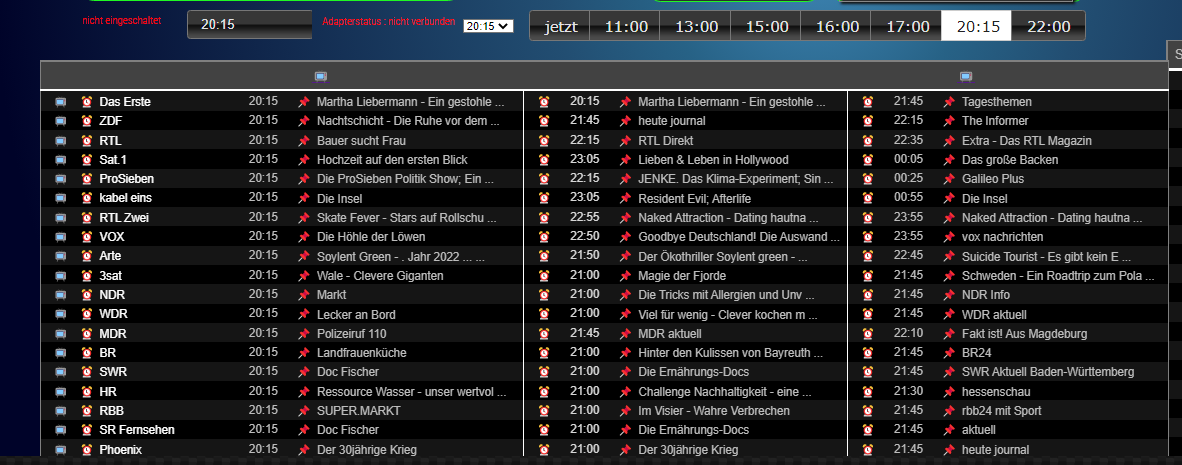Pin the 20:15 show Die Insel
The height and width of the screenshot is (465, 1182).
click(304, 198)
